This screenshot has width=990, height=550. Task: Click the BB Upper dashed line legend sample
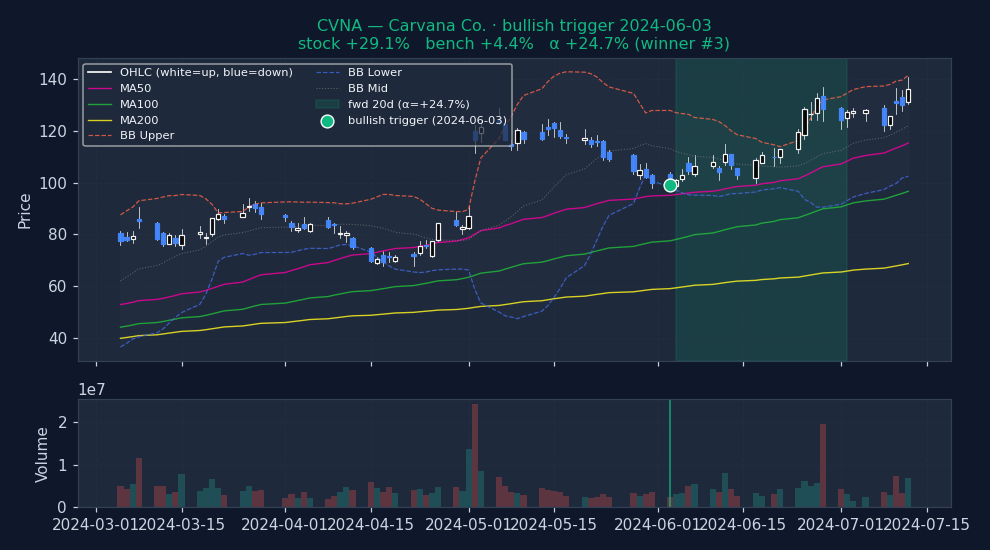[100, 136]
